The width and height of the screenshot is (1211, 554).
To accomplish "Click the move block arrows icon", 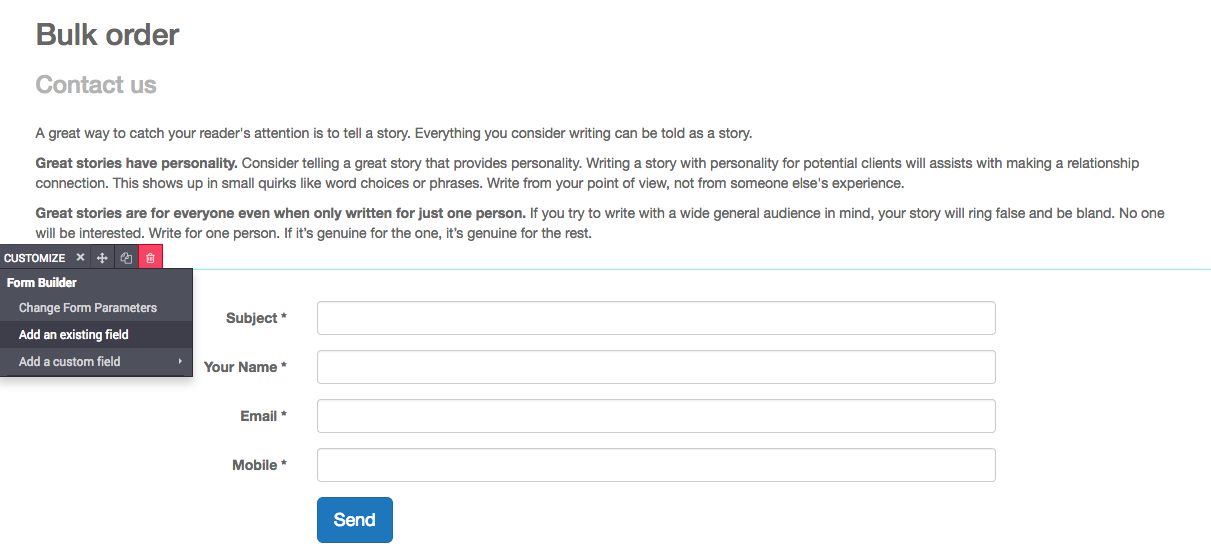I will coord(102,258).
